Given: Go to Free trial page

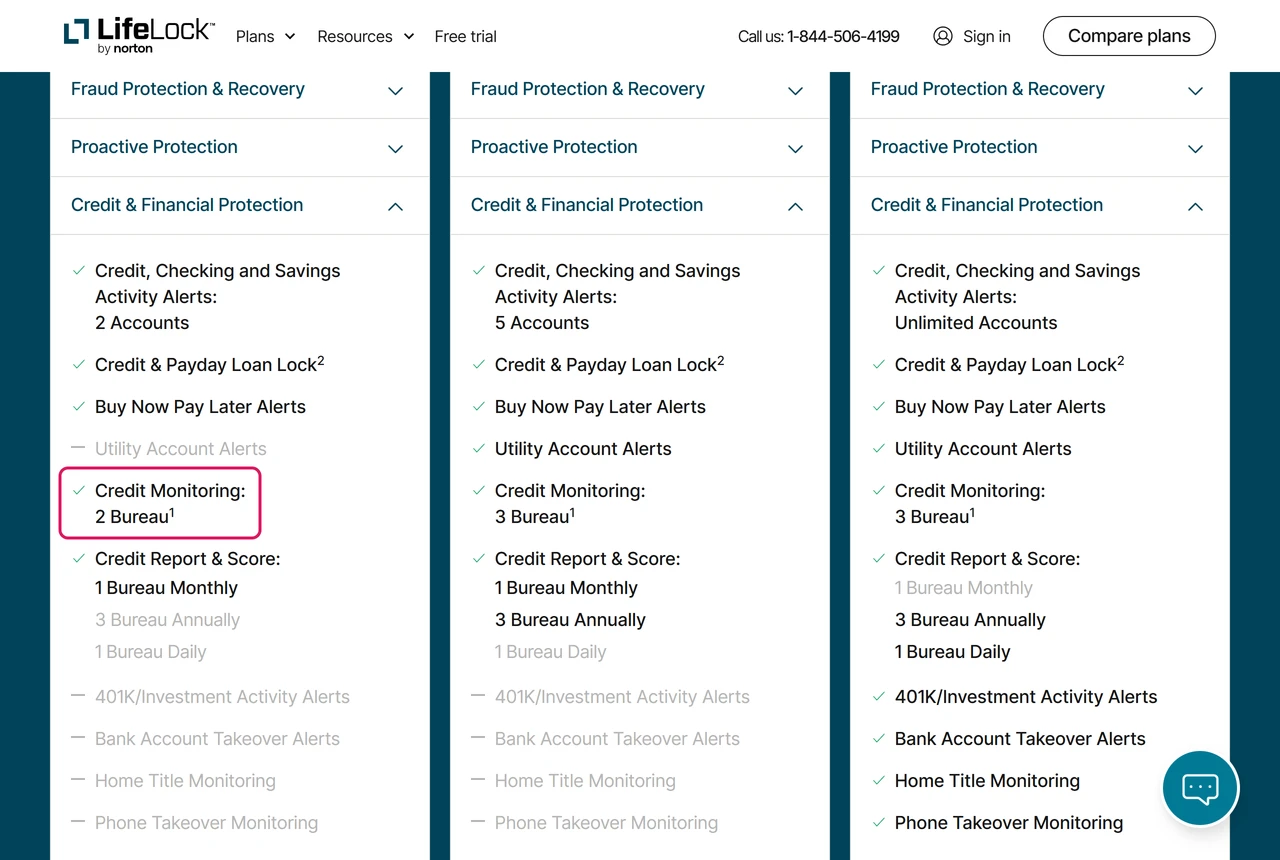Looking at the screenshot, I should (x=465, y=36).
